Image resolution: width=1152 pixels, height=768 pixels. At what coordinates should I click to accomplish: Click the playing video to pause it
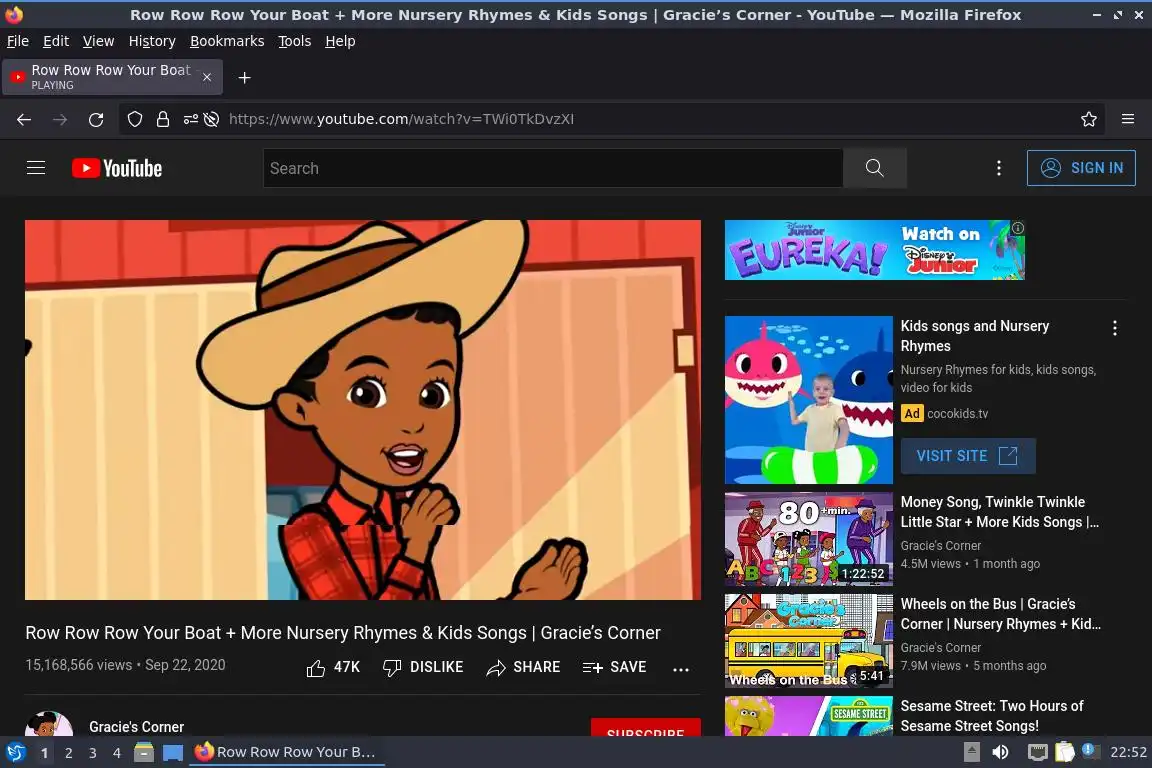click(x=363, y=409)
